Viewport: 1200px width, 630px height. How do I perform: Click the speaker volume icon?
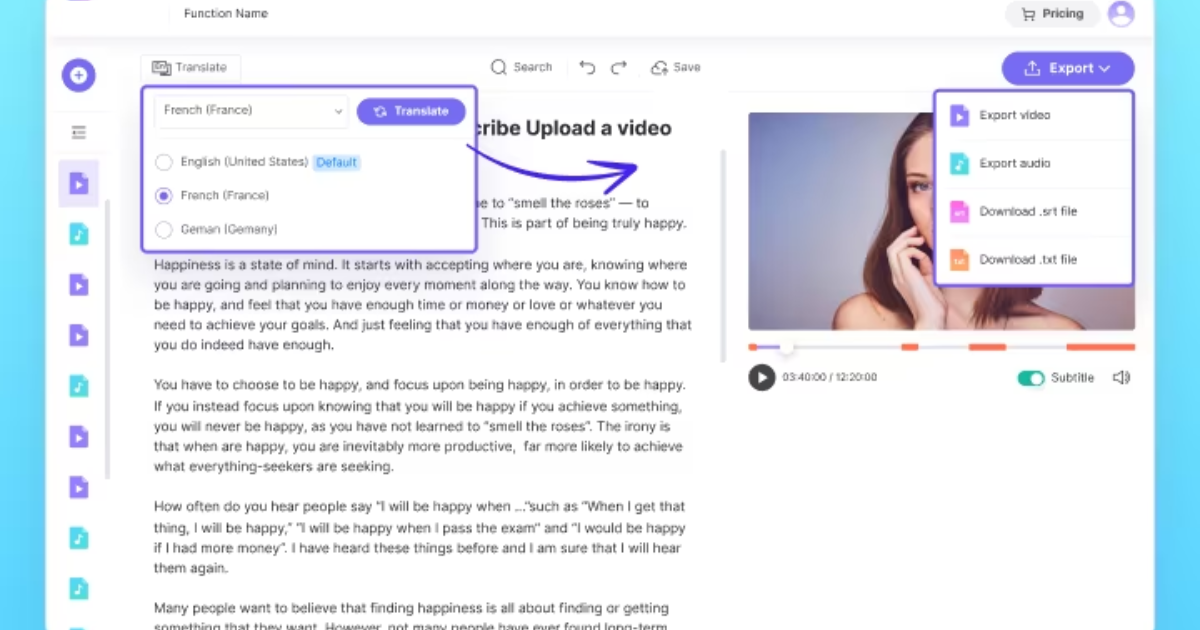(1121, 378)
